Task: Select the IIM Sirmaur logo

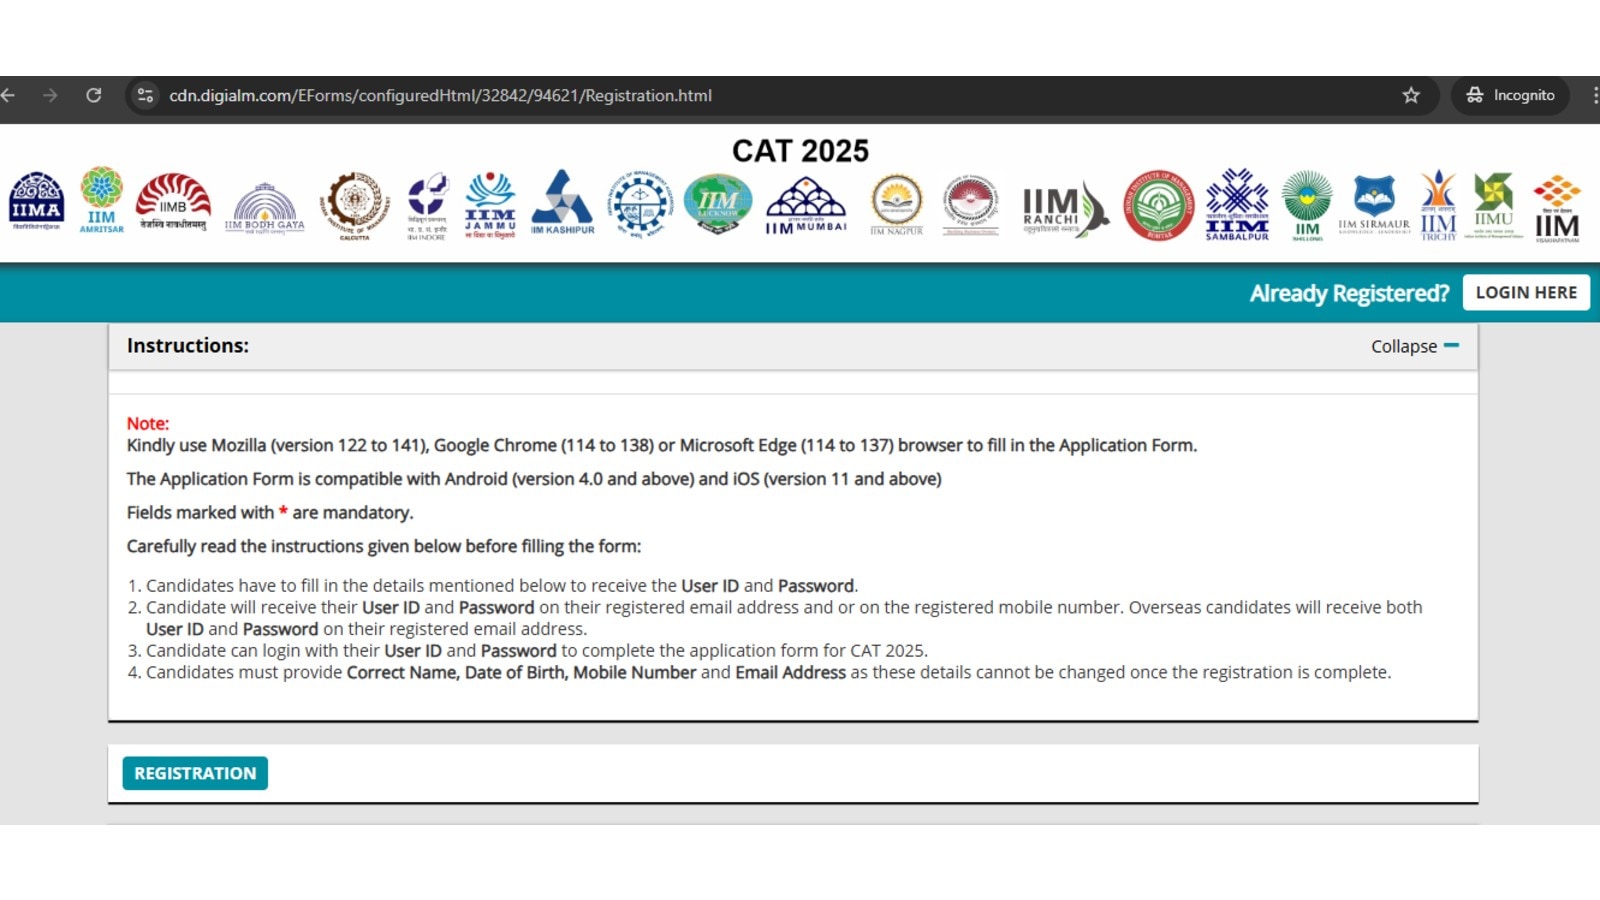Action: pyautogui.click(x=1374, y=203)
